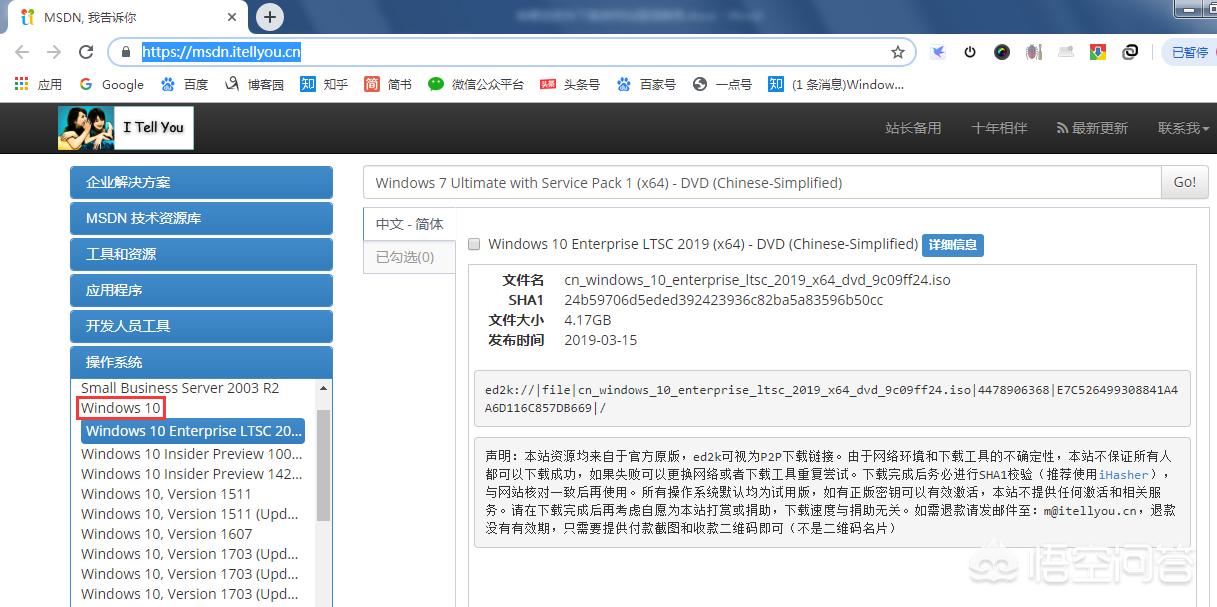Click the file size 4.17GB

(x=587, y=320)
